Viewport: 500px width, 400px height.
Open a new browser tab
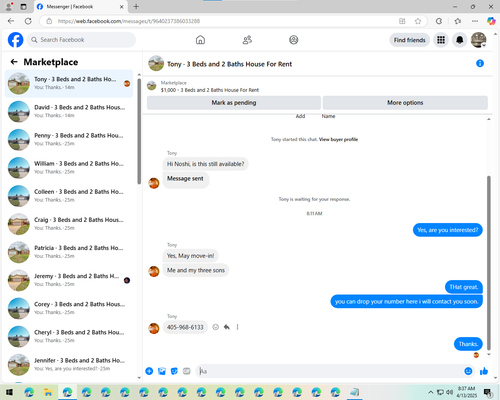click(x=136, y=6)
